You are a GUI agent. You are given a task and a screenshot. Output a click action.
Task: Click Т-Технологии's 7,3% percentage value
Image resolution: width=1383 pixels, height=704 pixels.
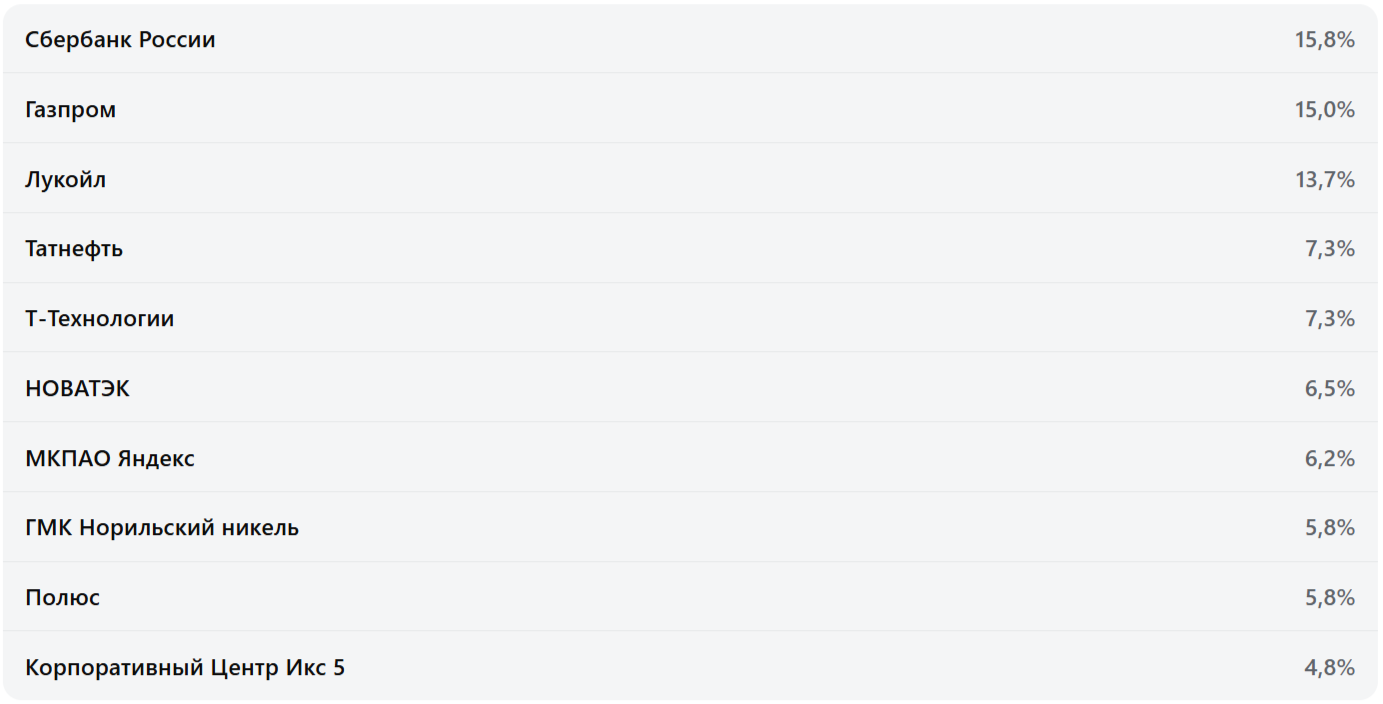coord(1329,319)
